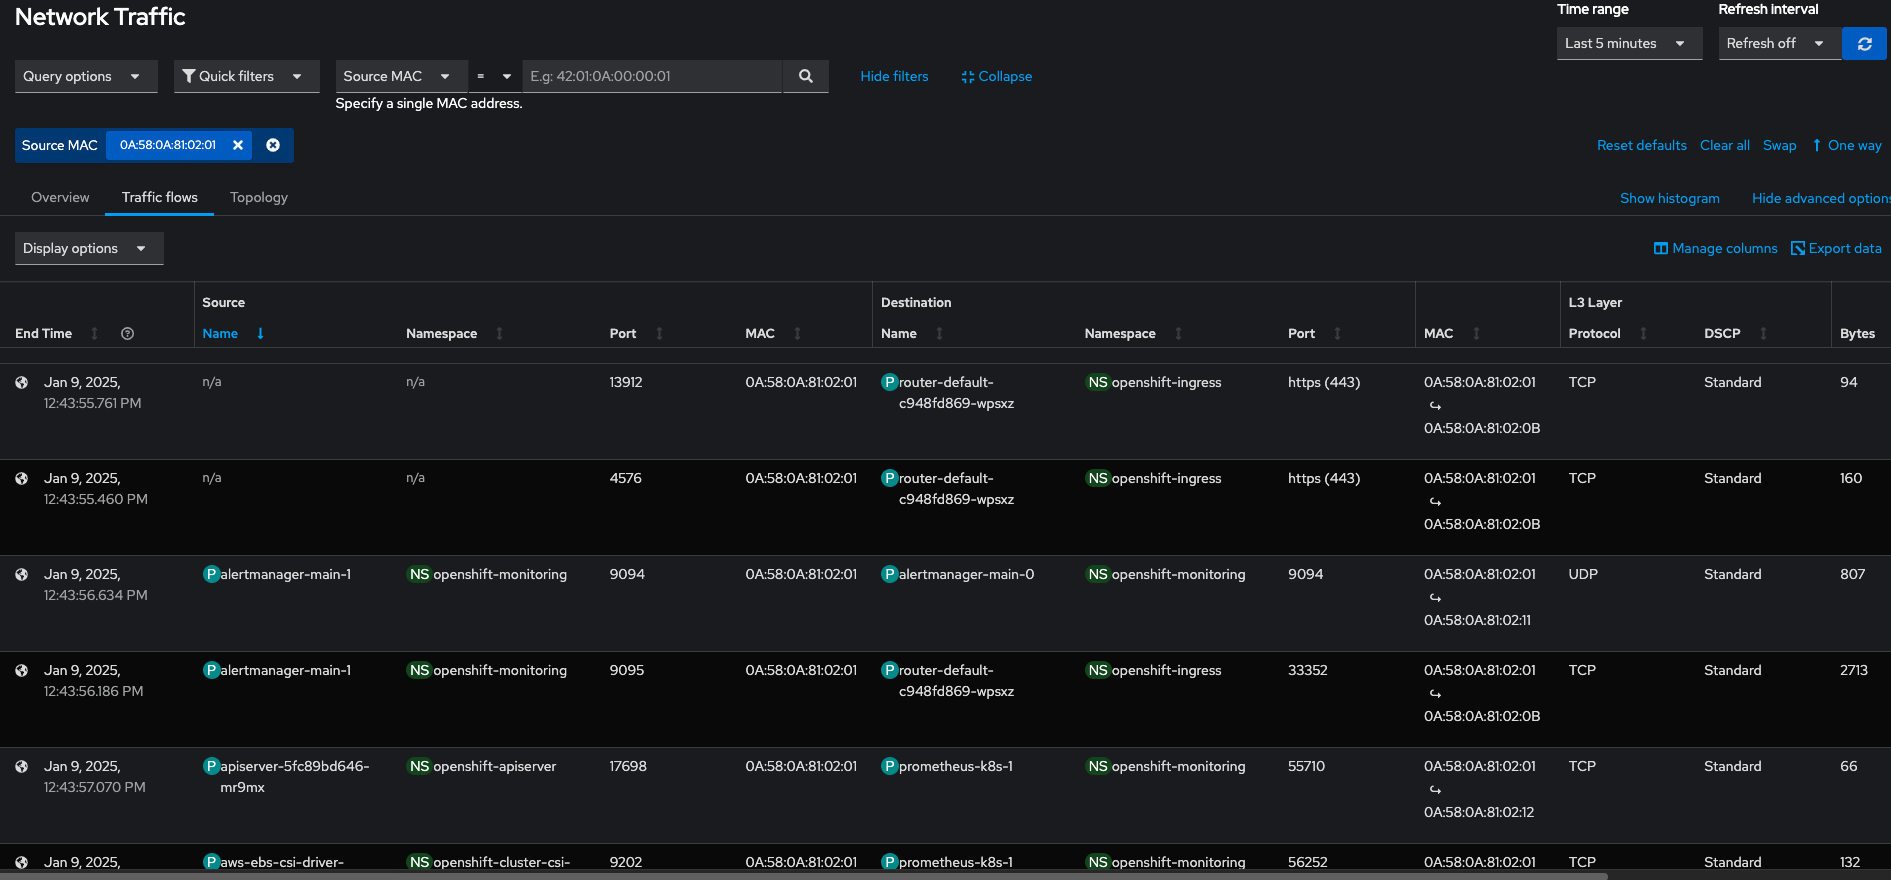Show the histogram

[1669, 199]
